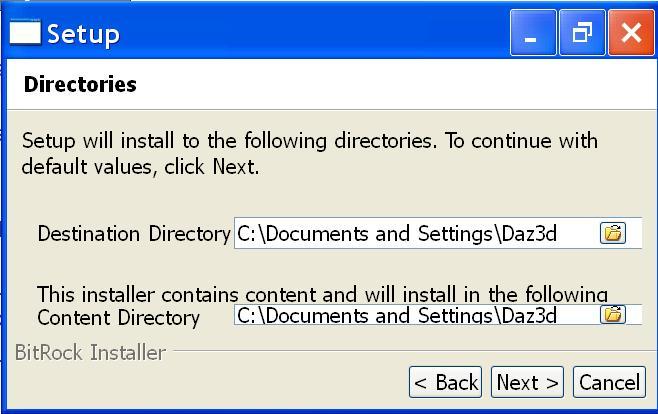
Task: Close the Setup installer window
Action: [x=631, y=33]
